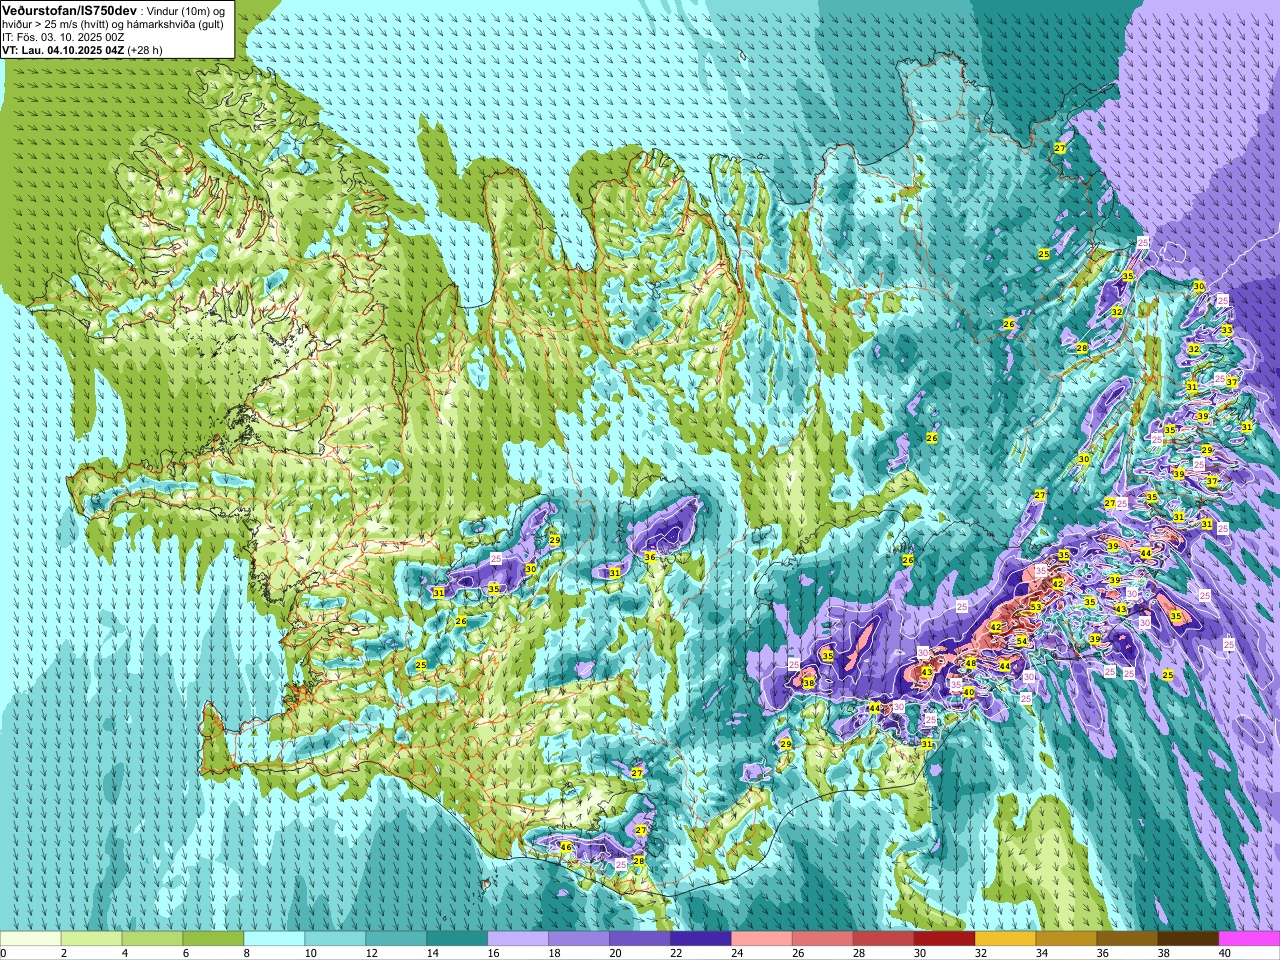Click the pale yellow 0–2 legend swatch
Screen dimensions: 1280x960
pyautogui.click(x=31, y=939)
